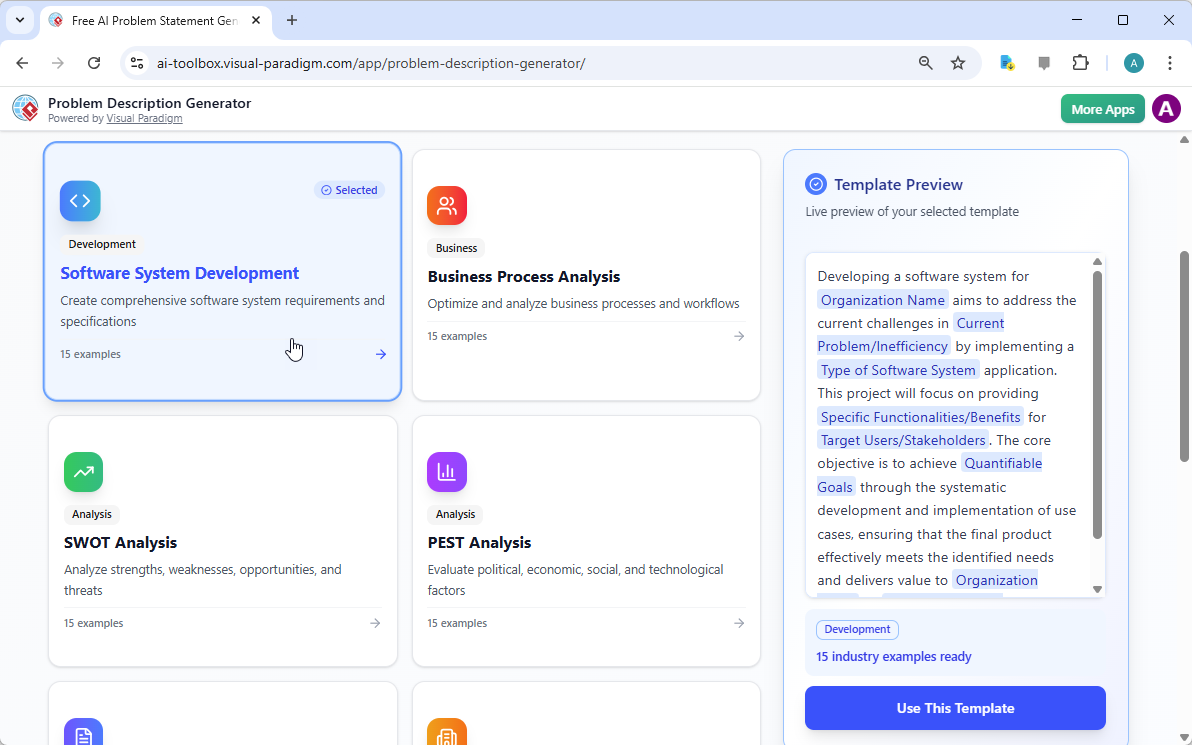Expand SWOT Analysis examples with the arrow
The image size is (1192, 745).
(375, 622)
